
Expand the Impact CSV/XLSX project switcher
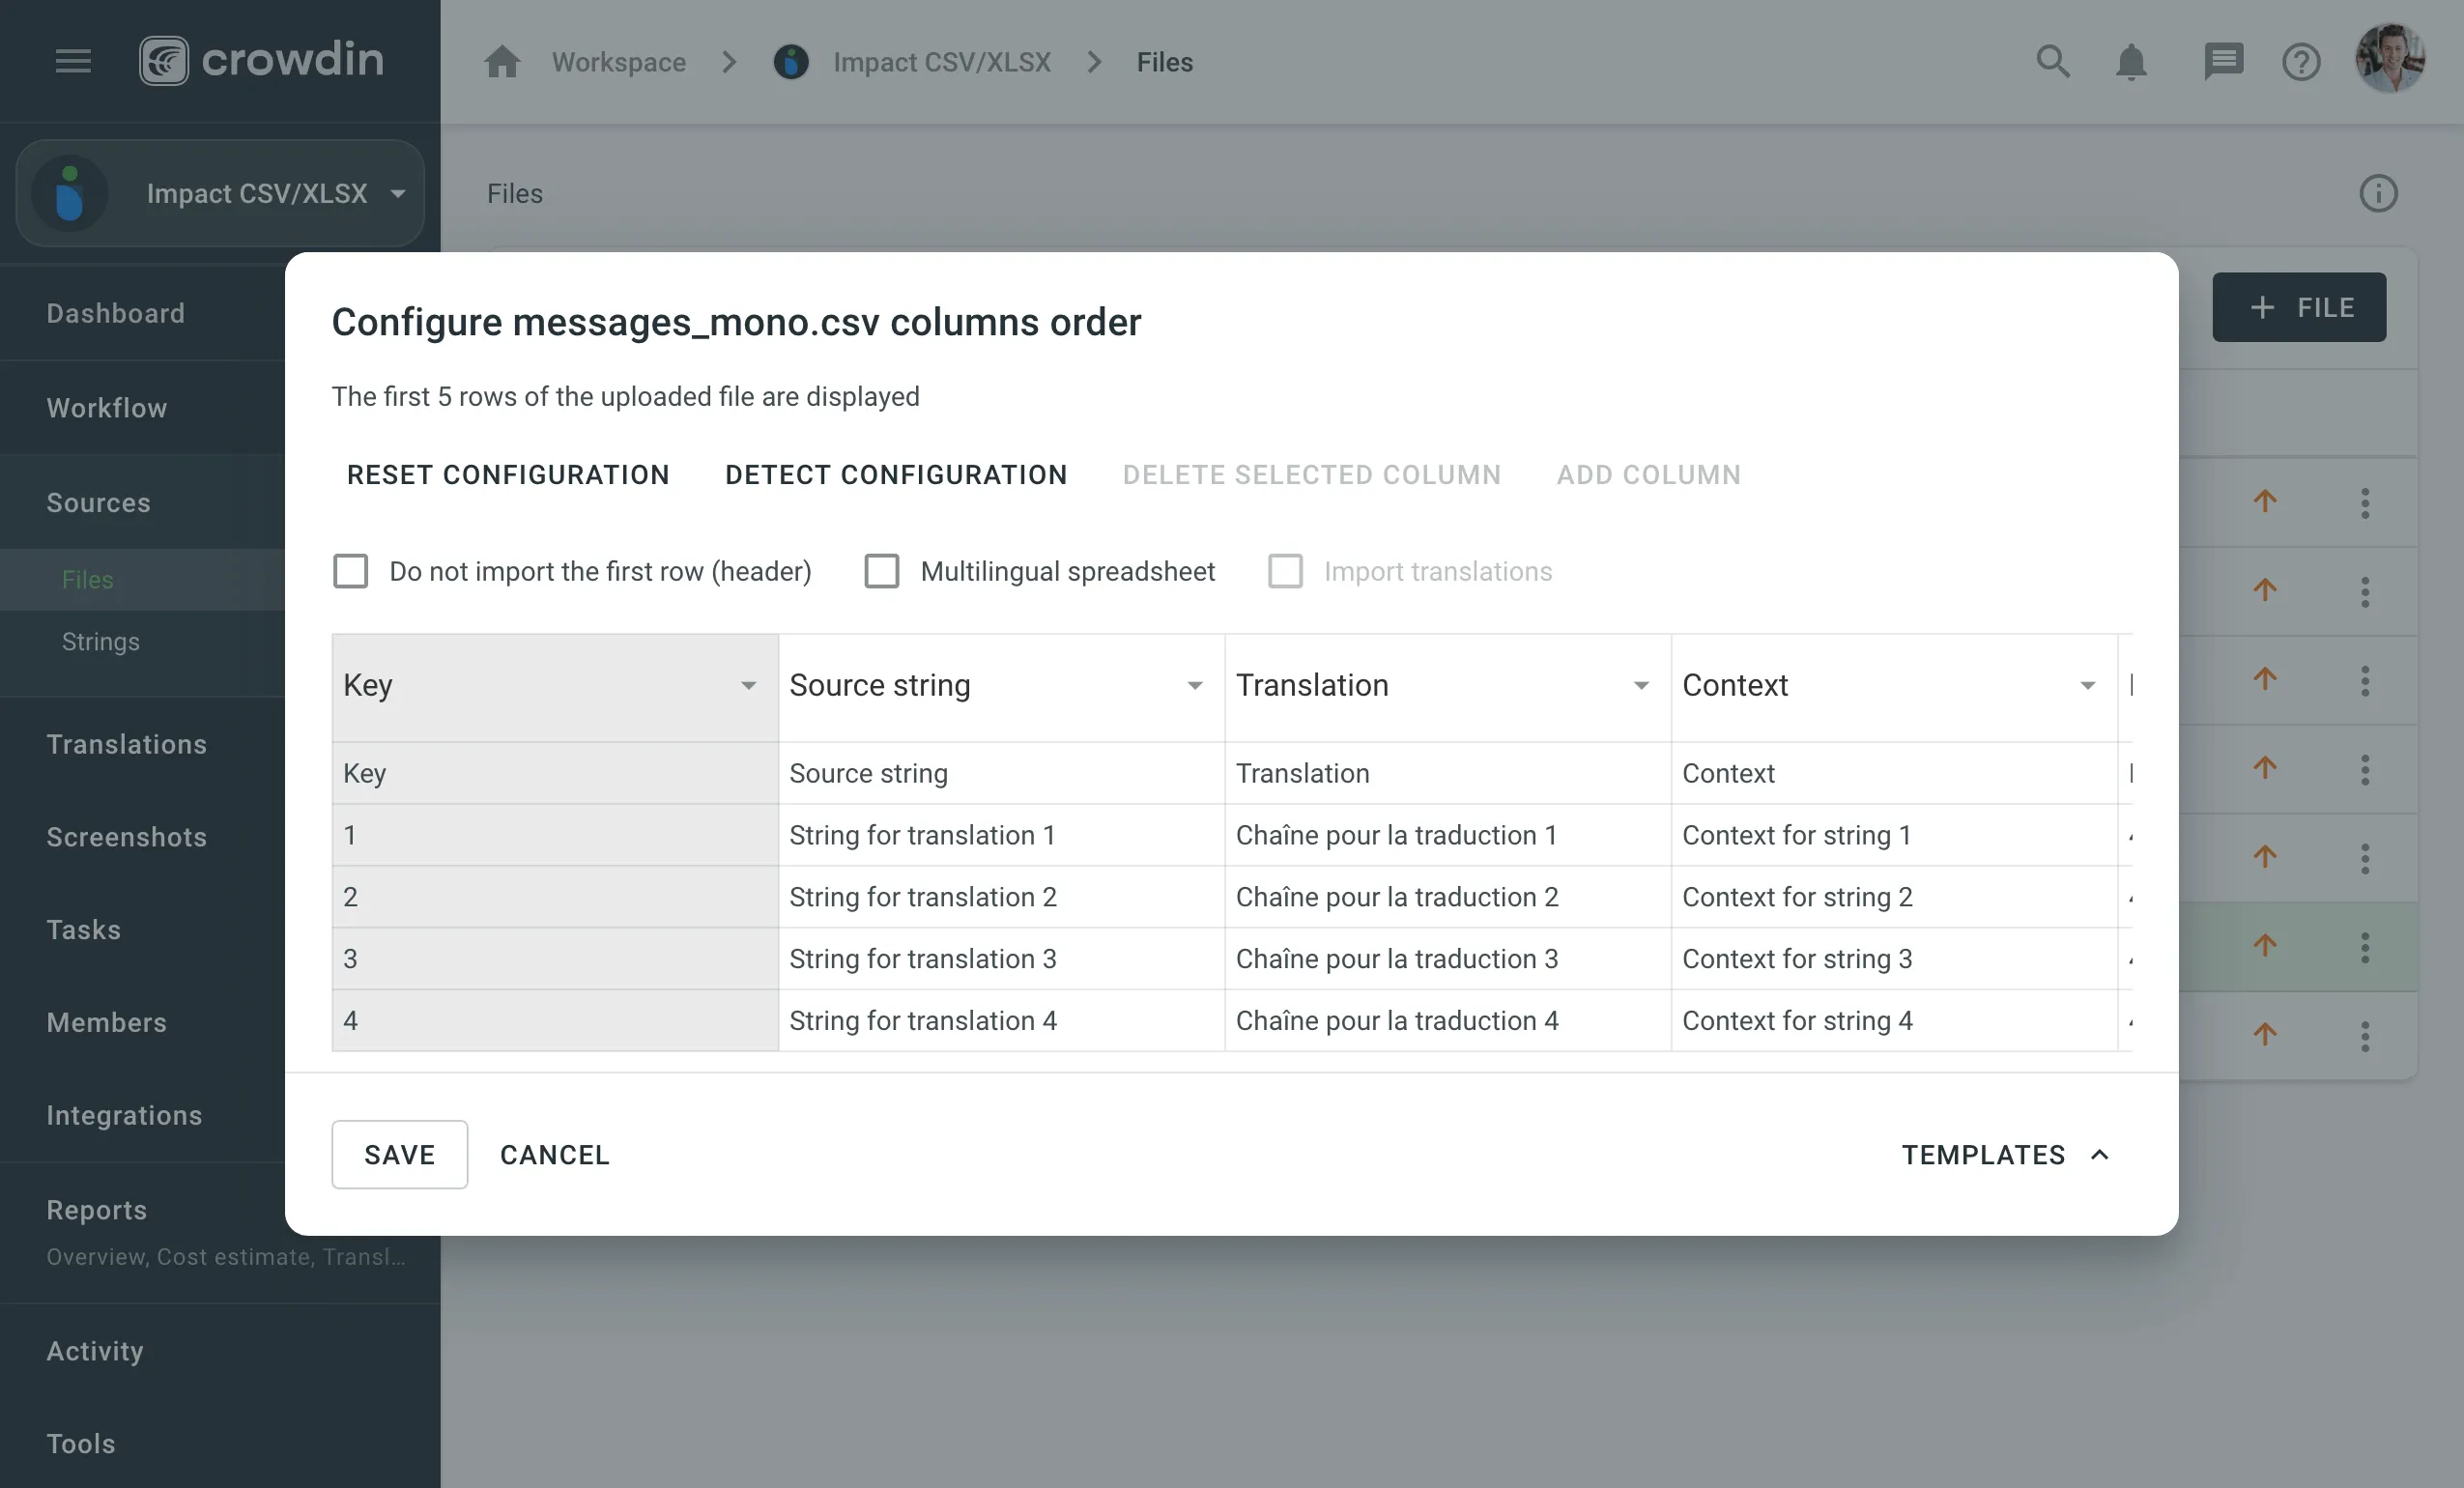[x=220, y=193]
